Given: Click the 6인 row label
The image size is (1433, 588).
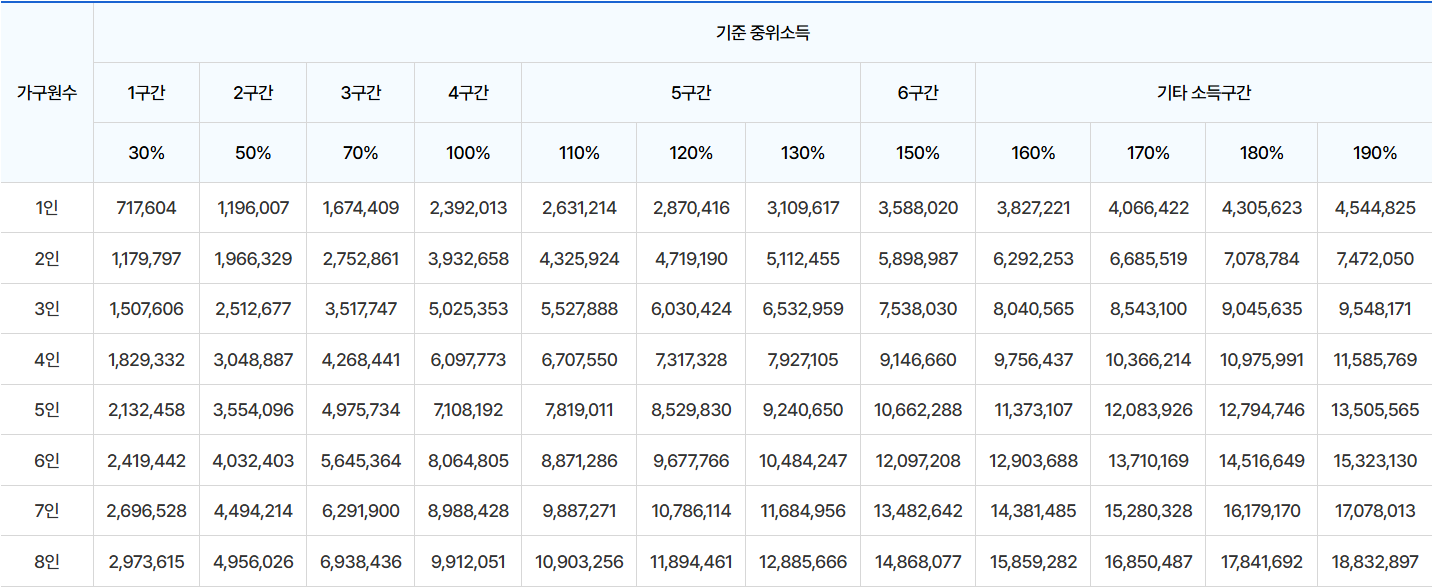Looking at the screenshot, I should (x=47, y=461).
